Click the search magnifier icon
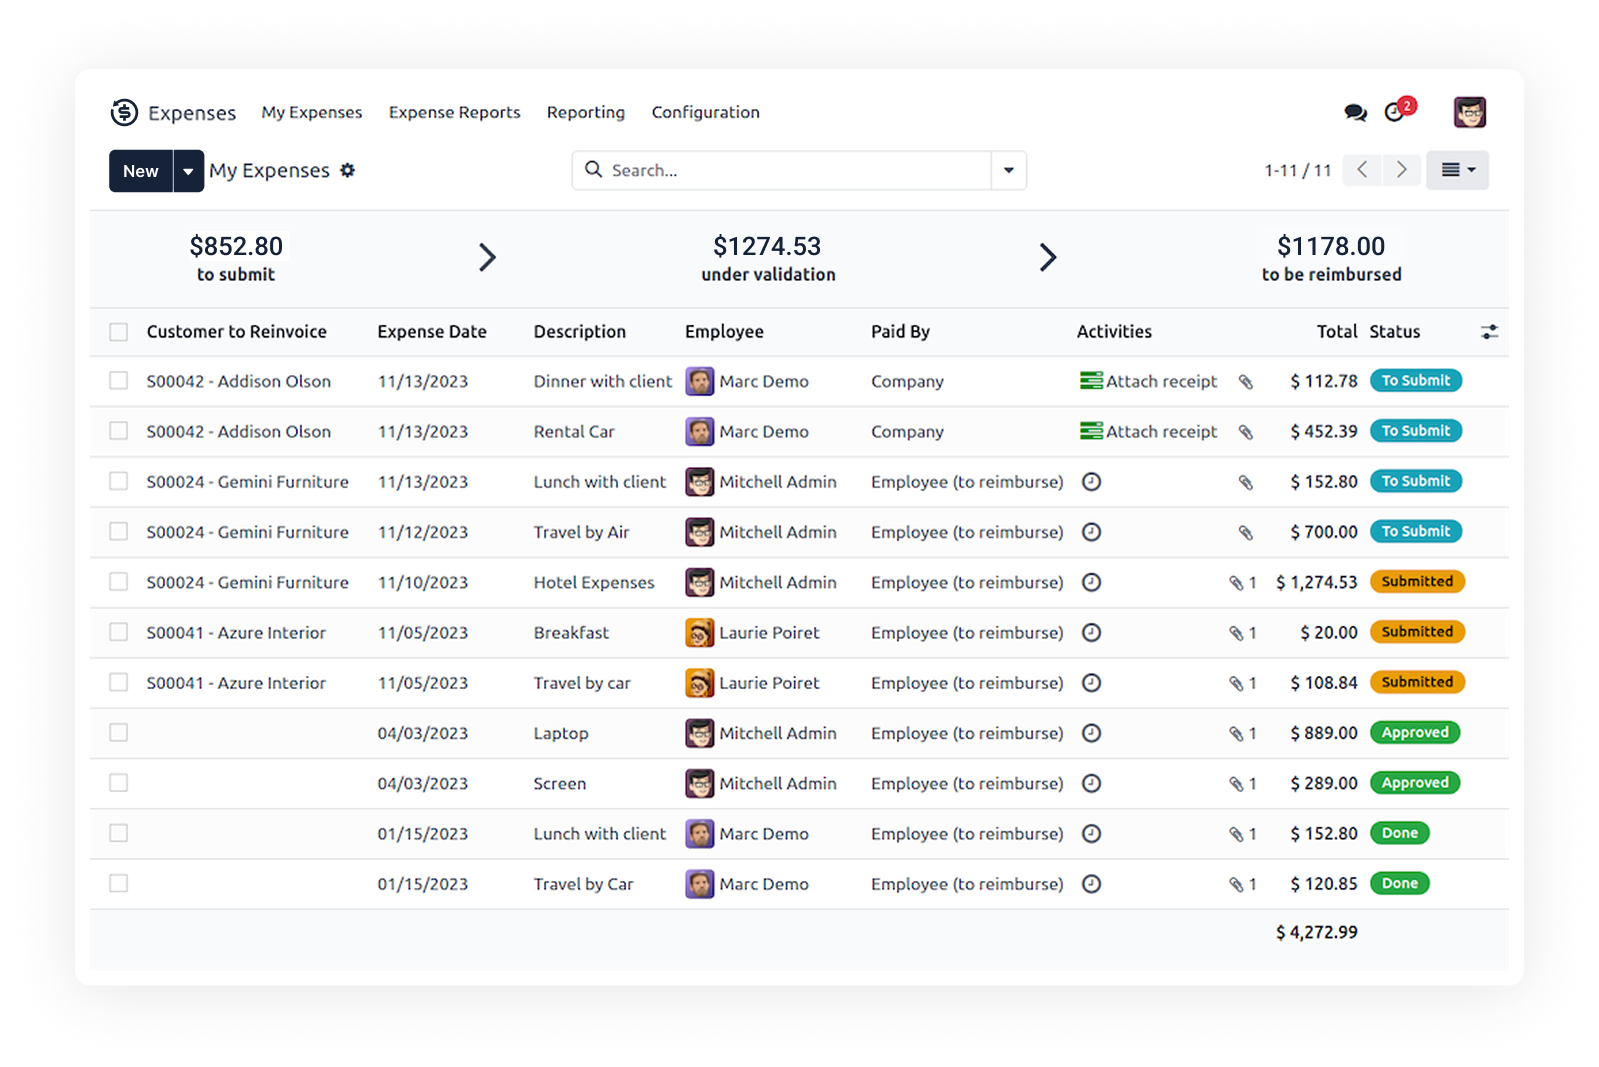1599x1067 pixels. 593,170
